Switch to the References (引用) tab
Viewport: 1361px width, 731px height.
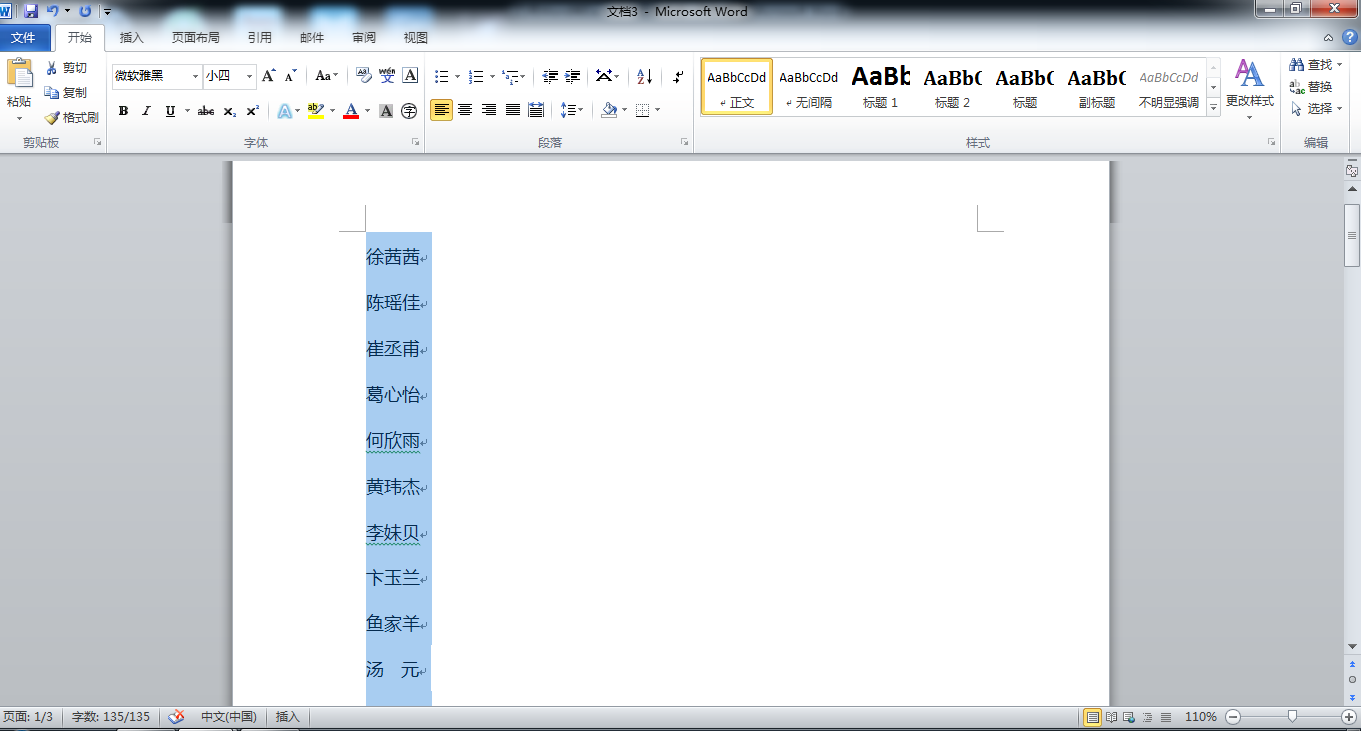(x=259, y=38)
